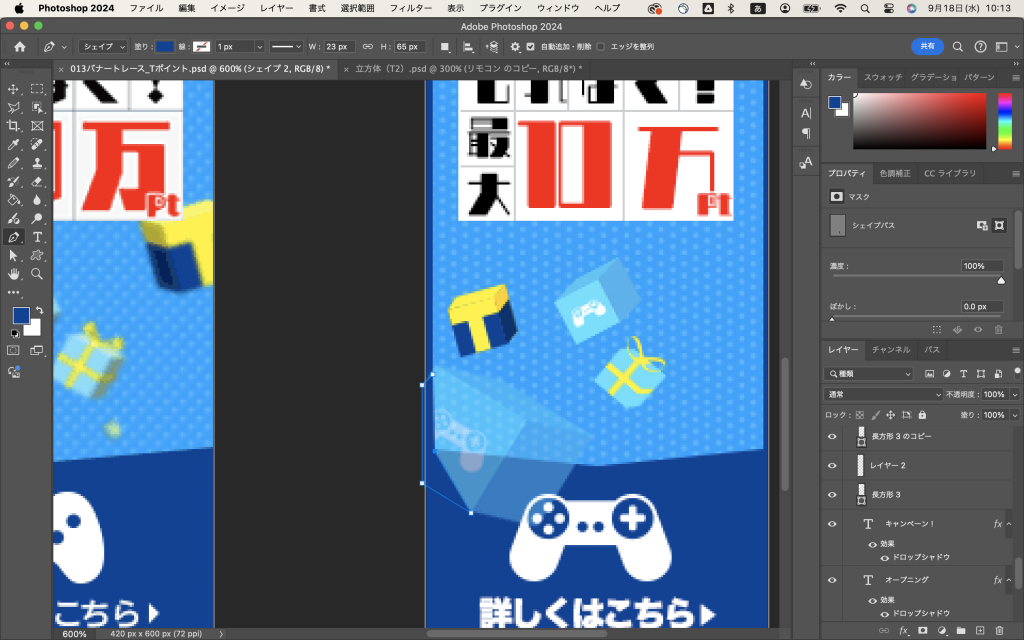This screenshot has height=640, width=1024.
Task: Choose the Zoom tool in toolbar
Action: point(37,273)
